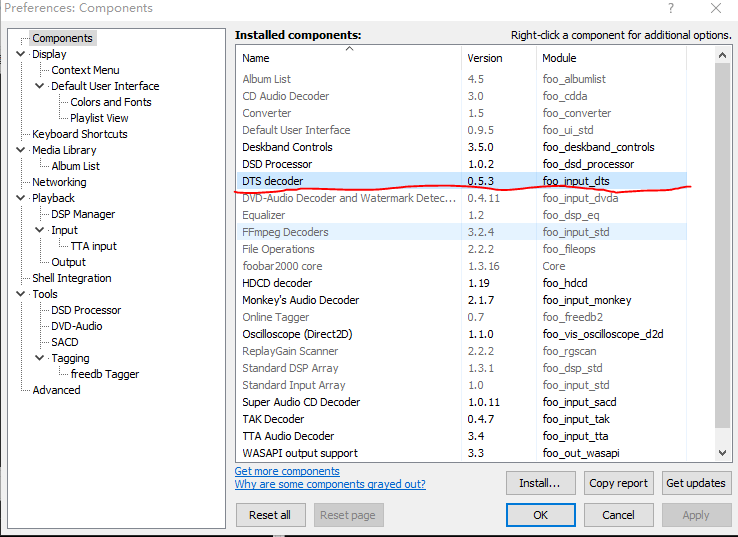Confirm with the OK button
This screenshot has height=537, width=738.
tap(540, 515)
